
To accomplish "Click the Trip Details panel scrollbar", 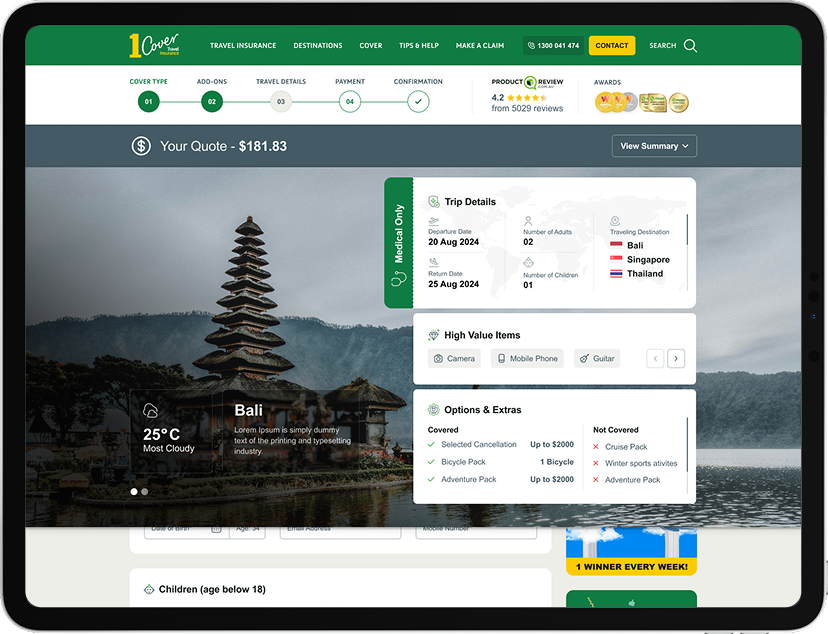I will coord(687,230).
